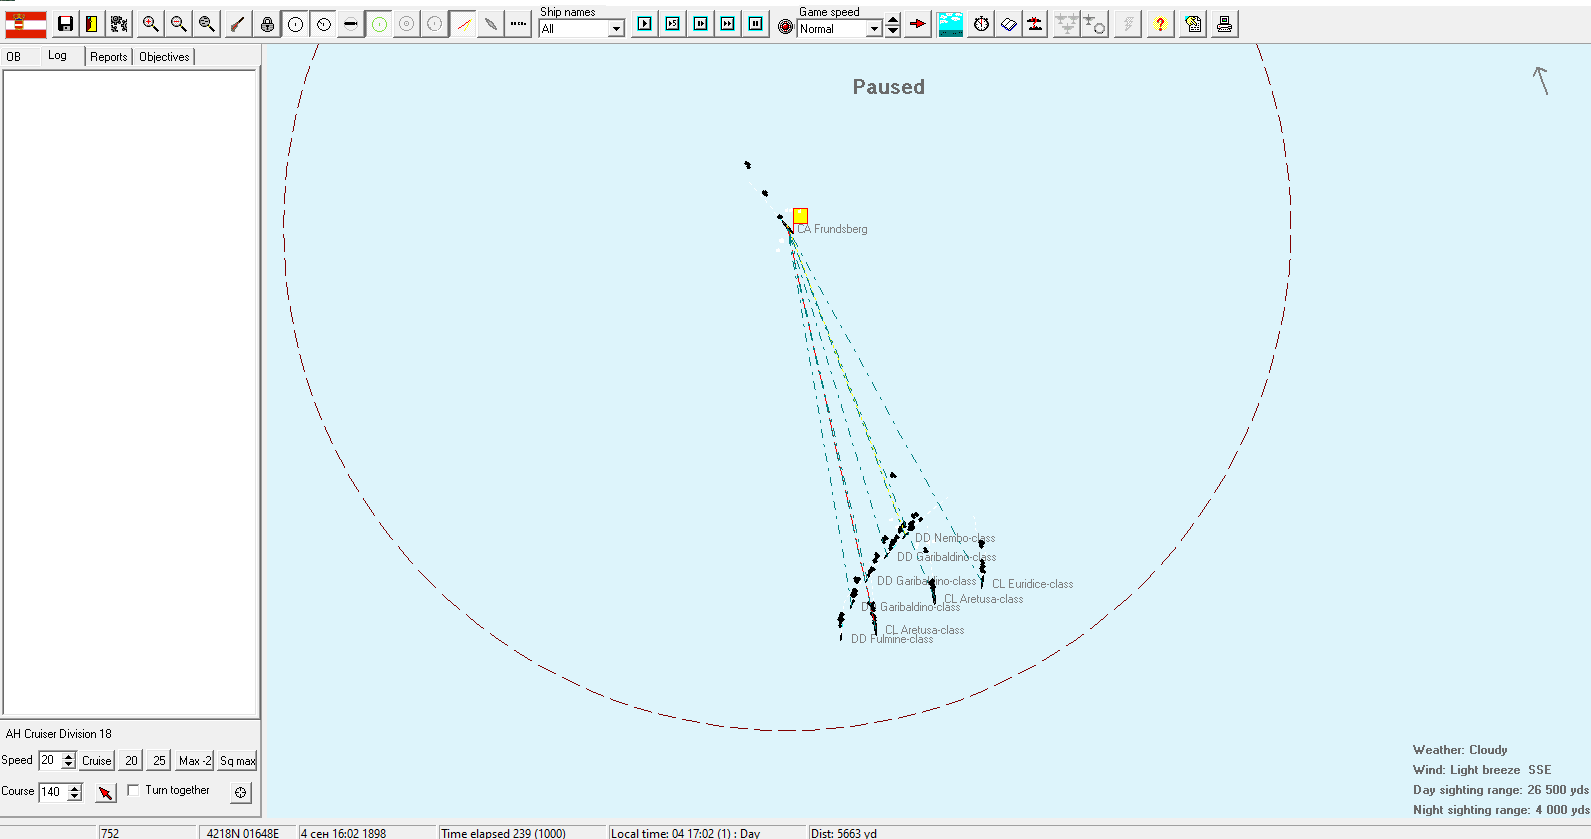
Task: Click the DD Fulmine-class label on the map
Action: click(892, 640)
